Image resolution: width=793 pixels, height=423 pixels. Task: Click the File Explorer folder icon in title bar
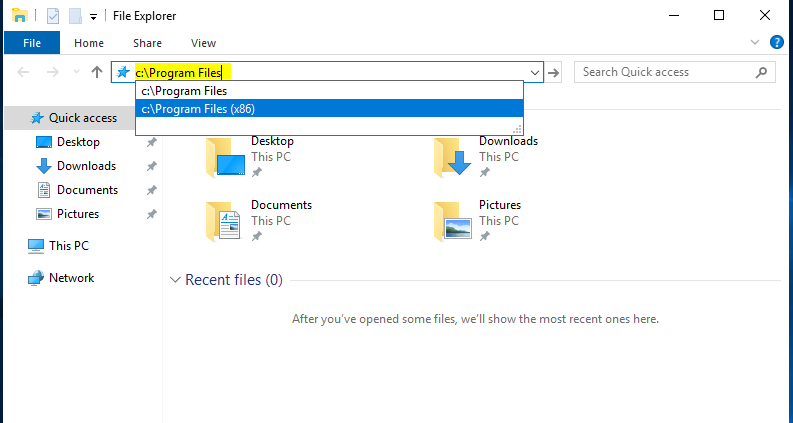pos(19,16)
